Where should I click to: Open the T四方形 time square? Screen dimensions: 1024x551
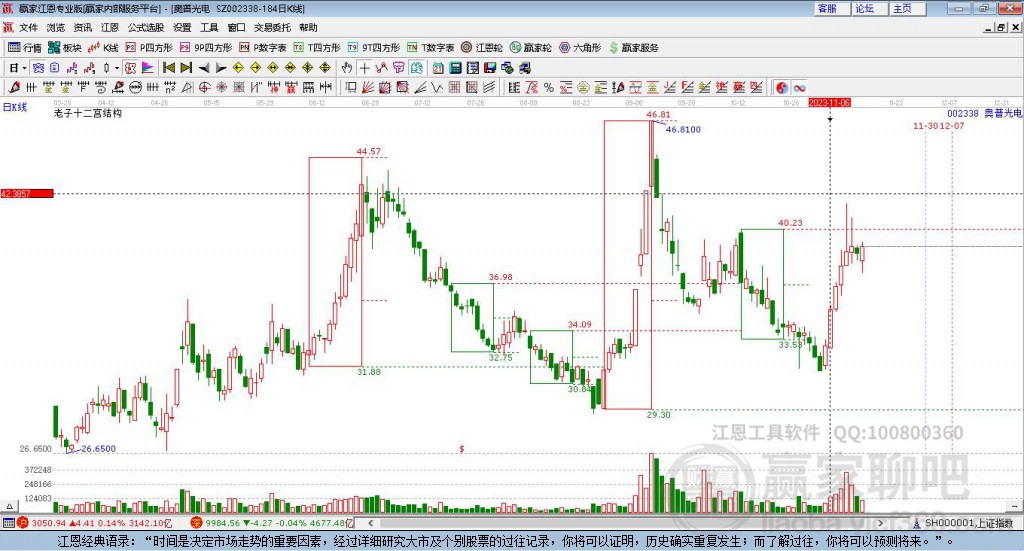coord(317,48)
